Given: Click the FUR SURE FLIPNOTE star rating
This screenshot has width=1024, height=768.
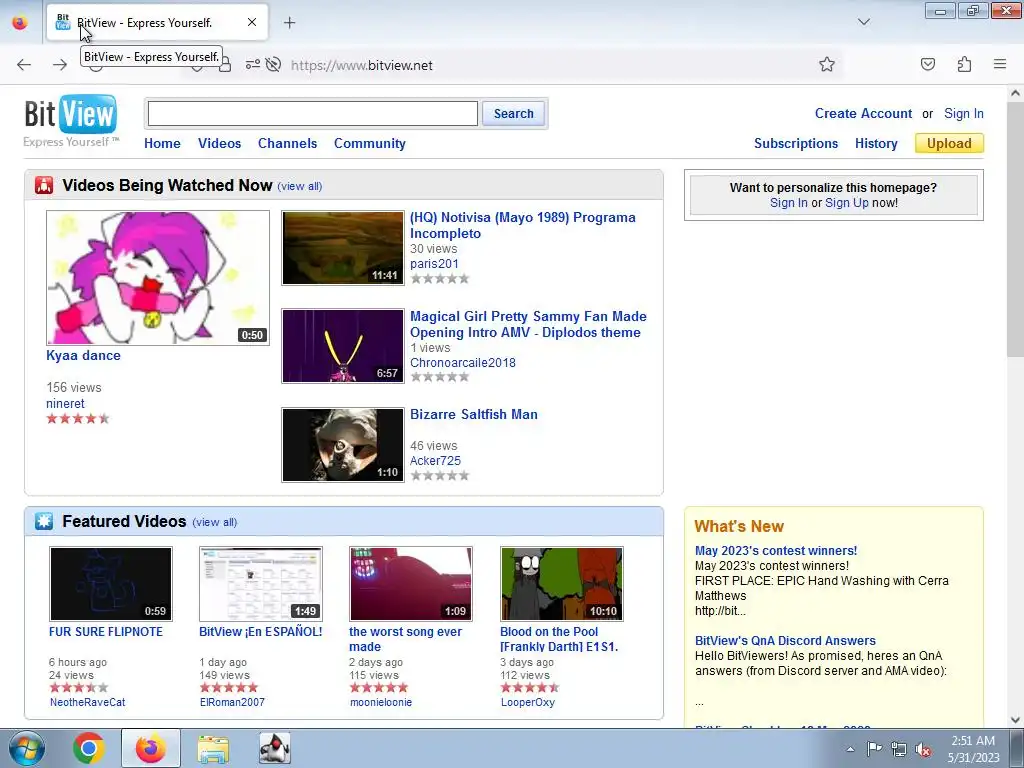Looking at the screenshot, I should (79, 688).
